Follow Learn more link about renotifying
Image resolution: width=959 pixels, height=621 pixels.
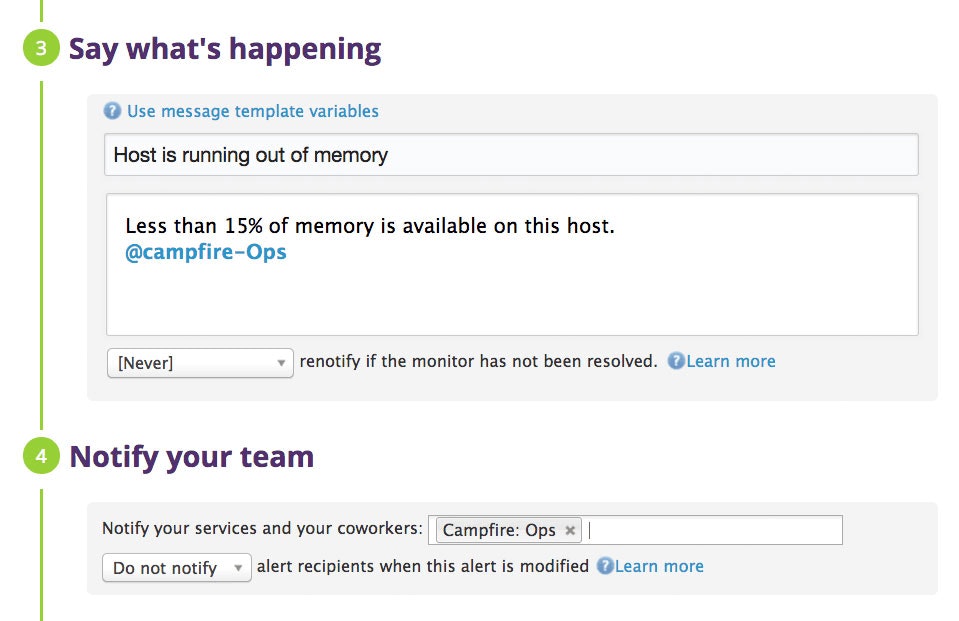(x=731, y=361)
